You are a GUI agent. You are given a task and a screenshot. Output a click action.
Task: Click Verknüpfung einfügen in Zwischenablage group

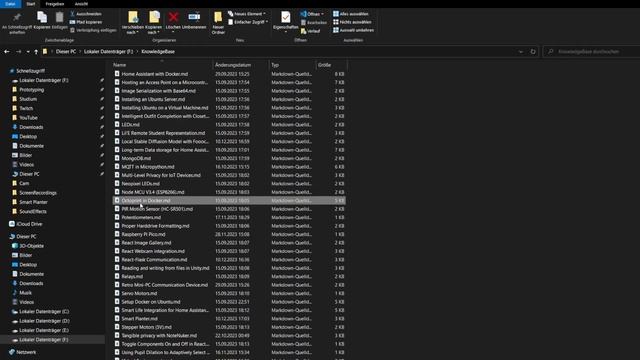(93, 30)
